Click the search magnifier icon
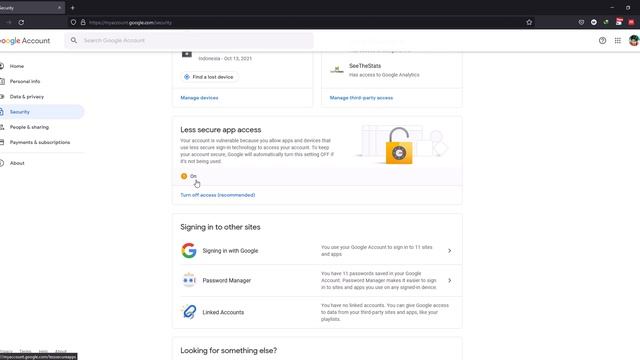Screen dimensions: 640x360 (x=74, y=40)
